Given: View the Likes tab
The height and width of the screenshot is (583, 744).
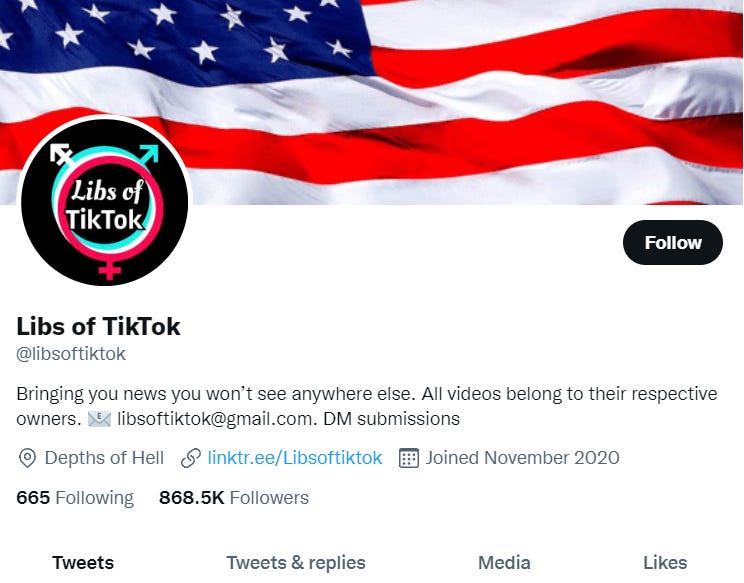Looking at the screenshot, I should pyautogui.click(x=665, y=563).
